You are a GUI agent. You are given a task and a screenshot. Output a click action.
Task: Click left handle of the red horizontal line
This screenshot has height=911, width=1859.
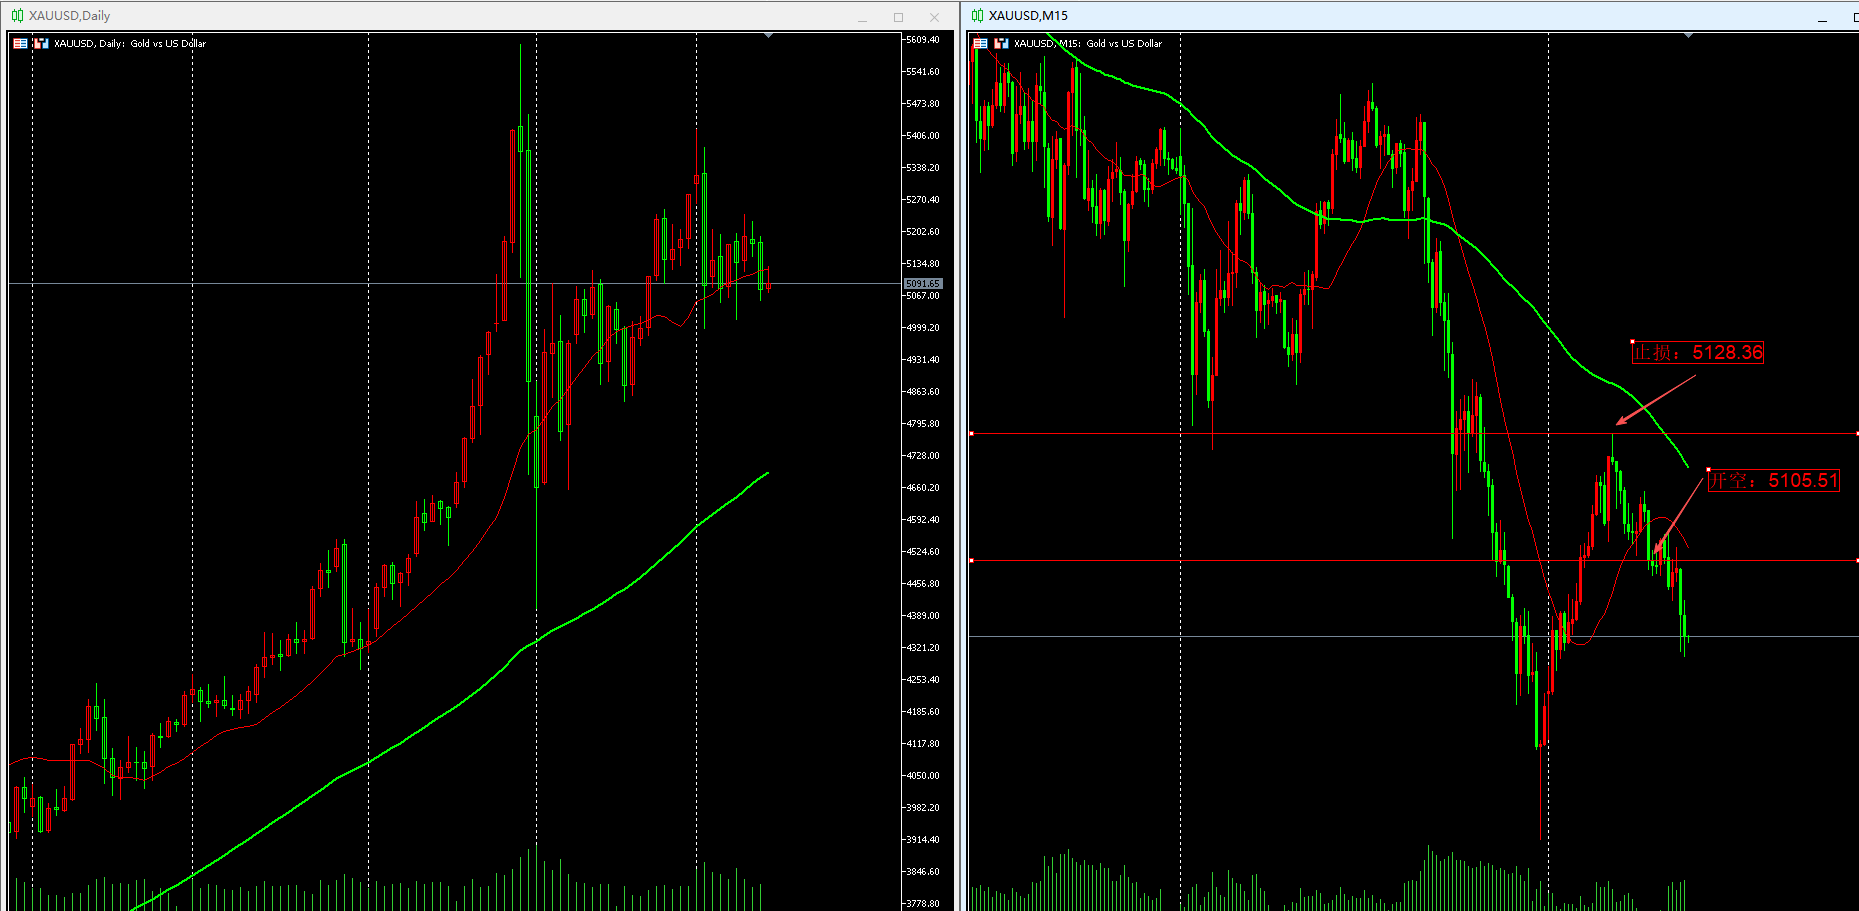point(972,561)
